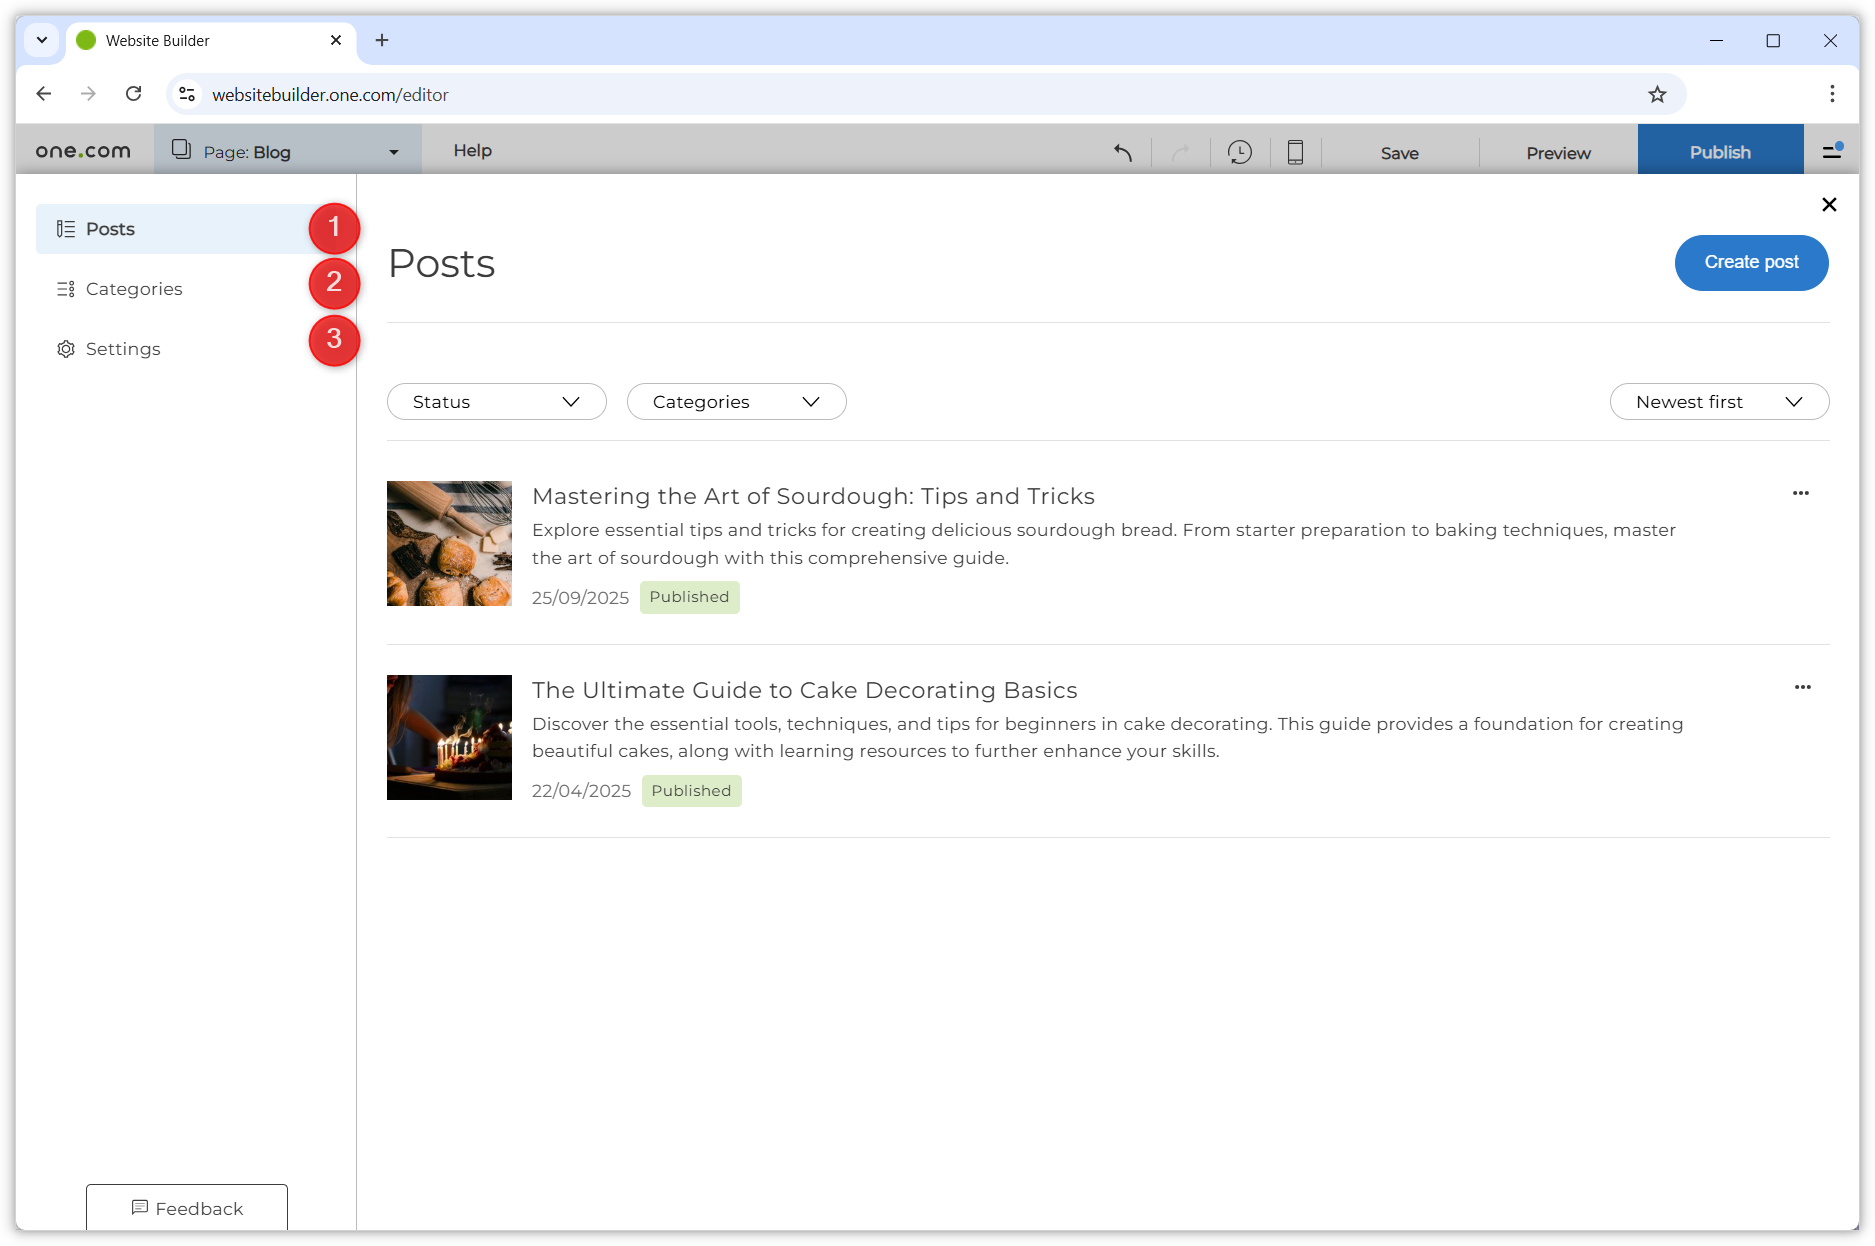1875x1246 pixels.
Task: Open the browser menu with three dots
Action: pyautogui.click(x=1831, y=94)
